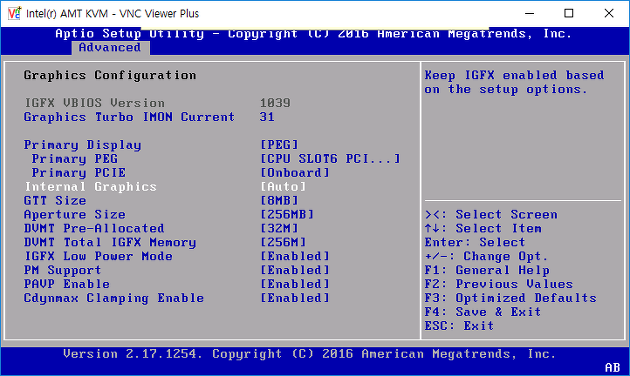Open the DVMT Total IGFX Memory [256M] value
This screenshot has width=630, height=376.
click(x=283, y=242)
